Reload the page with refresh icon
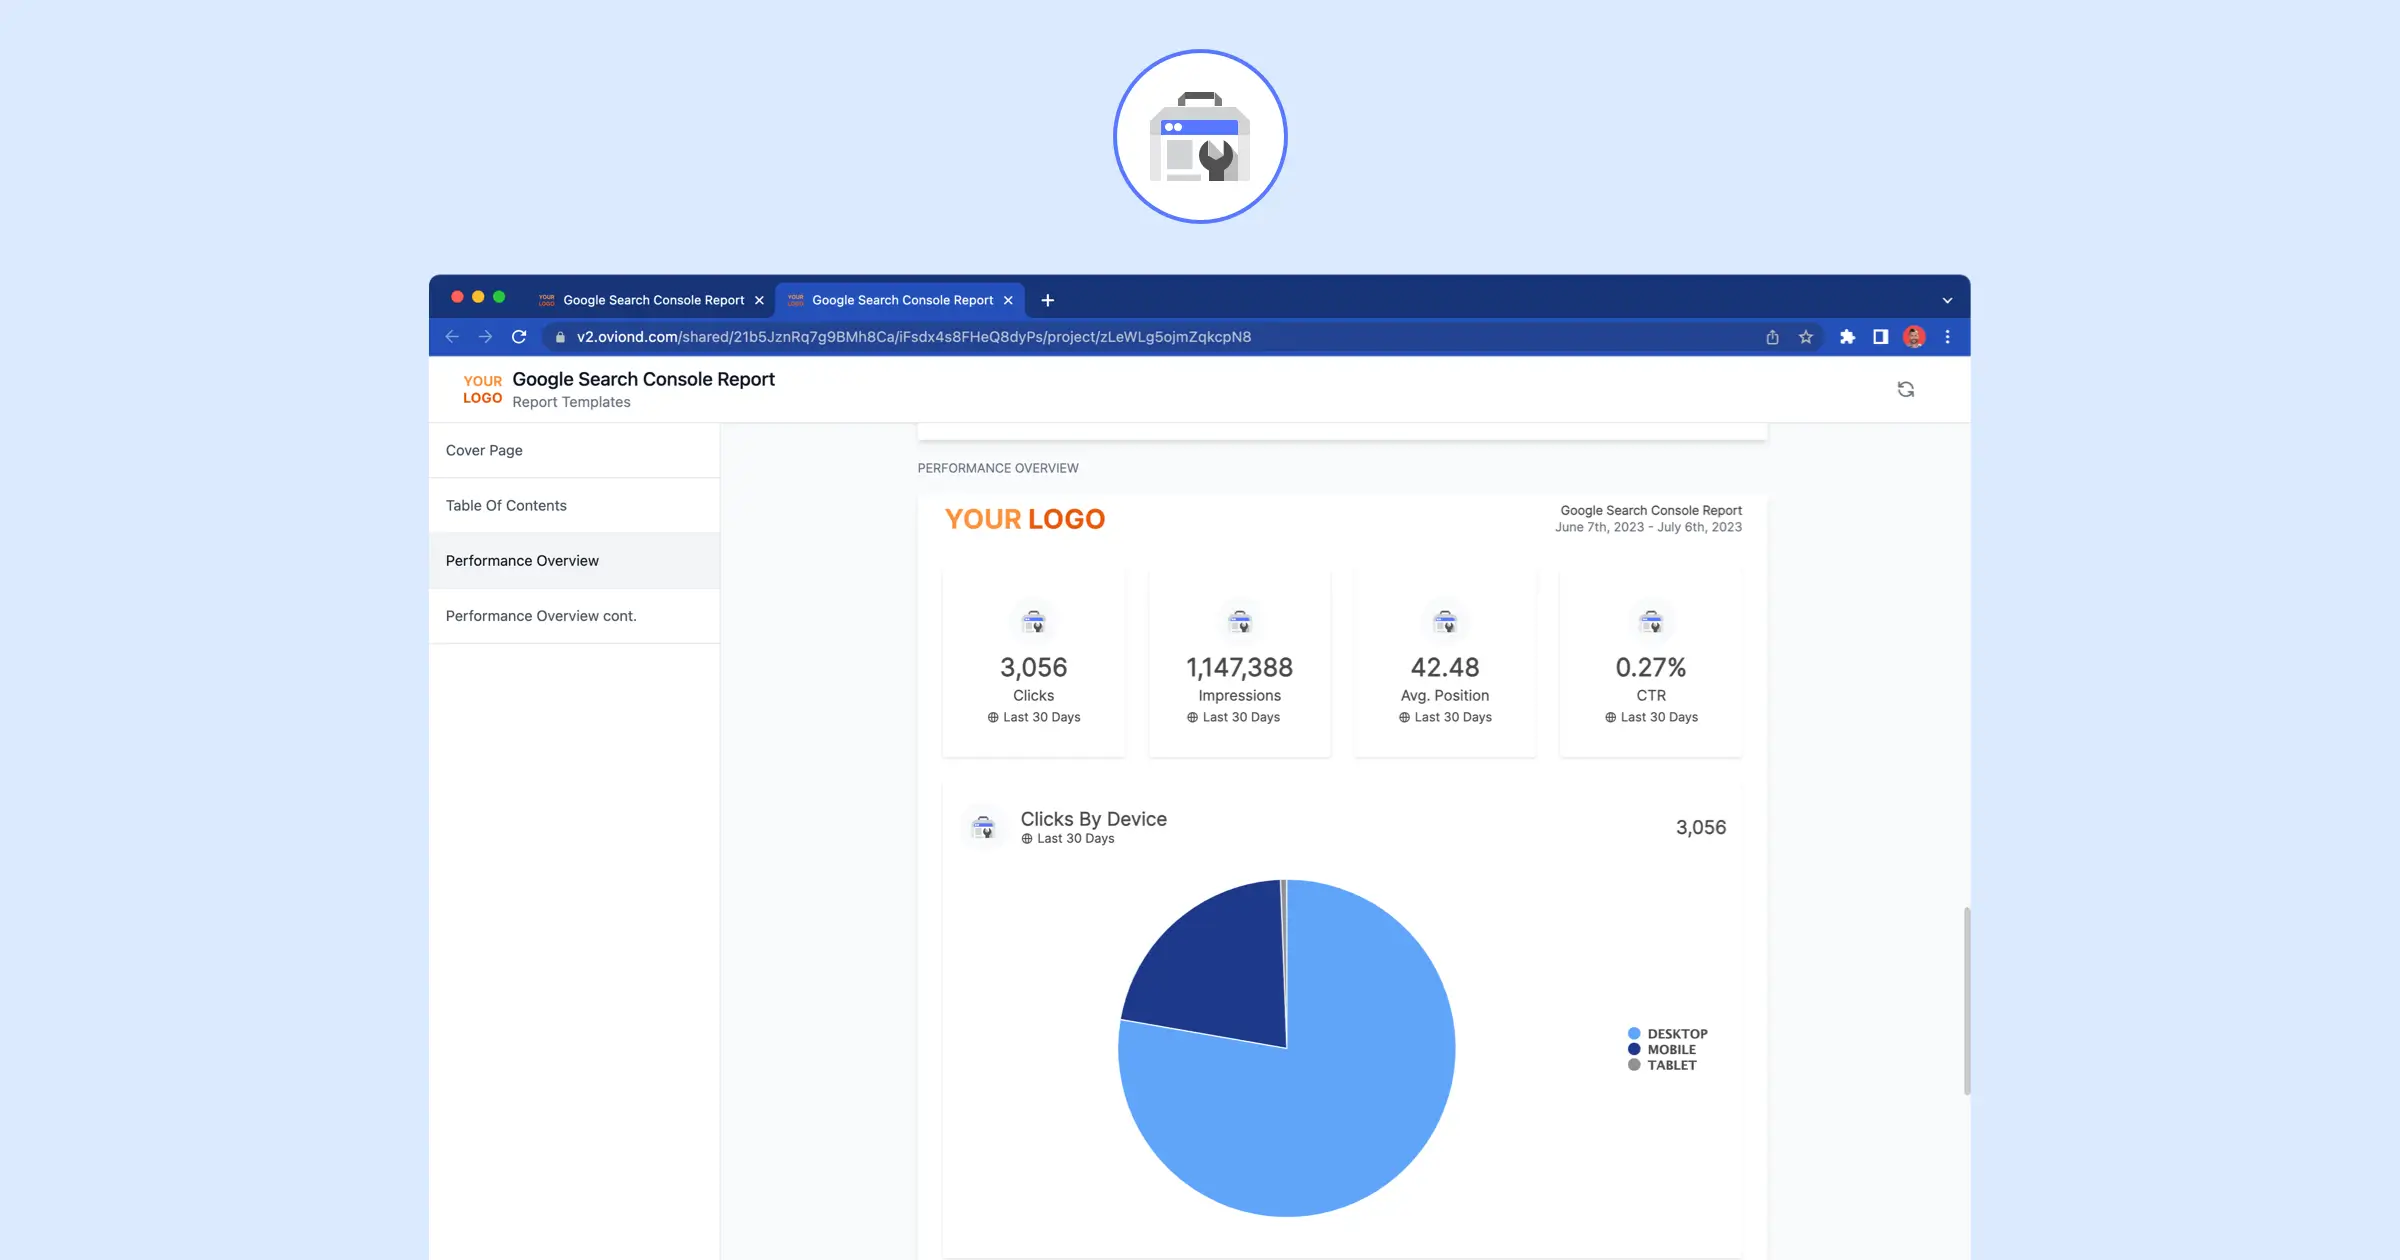This screenshot has height=1260, width=2400. [519, 337]
